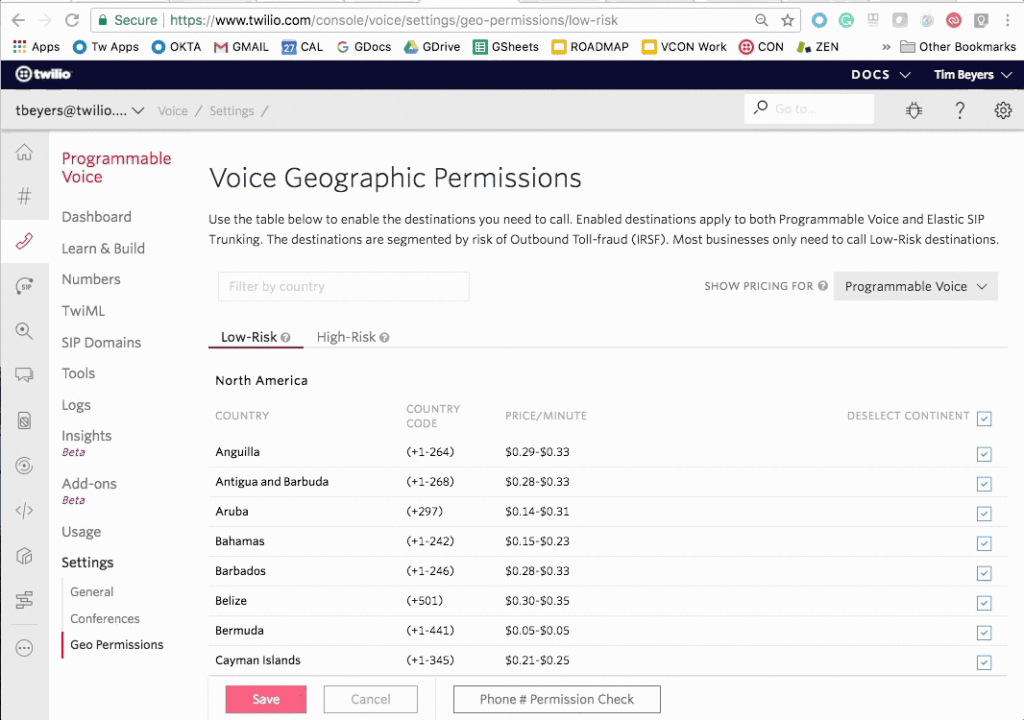This screenshot has width=1024, height=720.
Task: Open Insights Beta in the Voice menu
Action: (x=86, y=442)
